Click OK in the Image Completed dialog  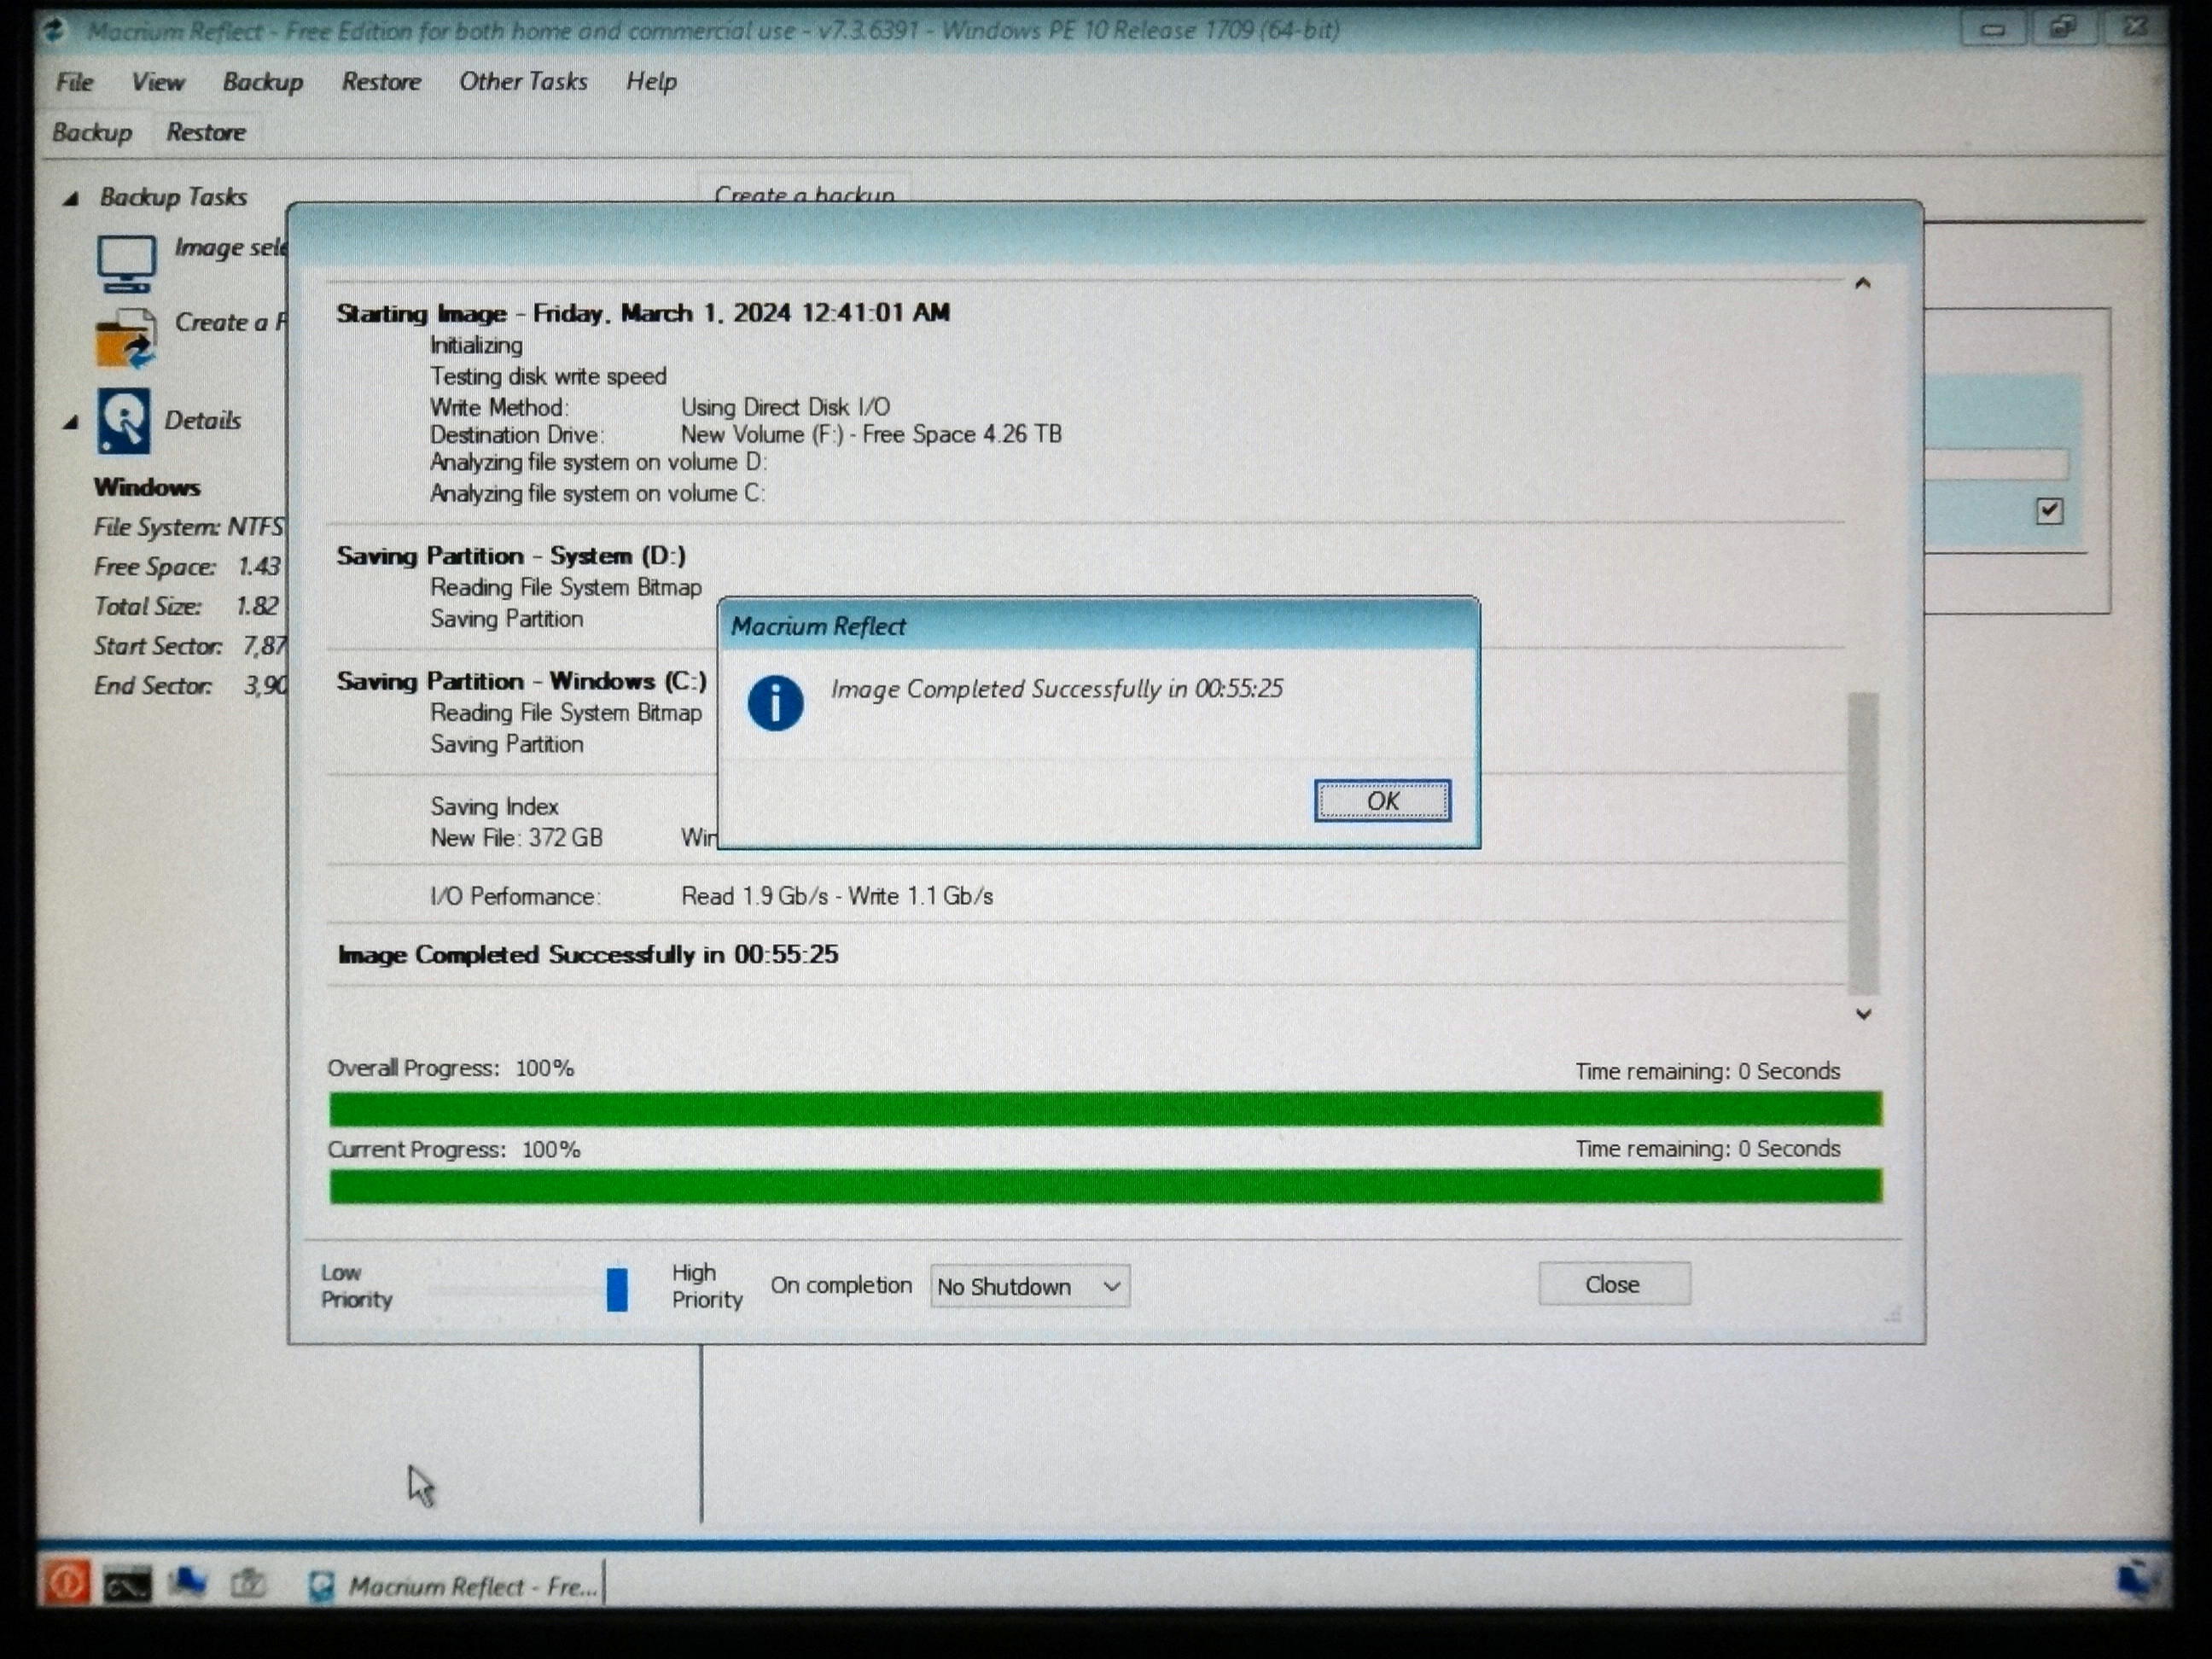(x=1383, y=801)
